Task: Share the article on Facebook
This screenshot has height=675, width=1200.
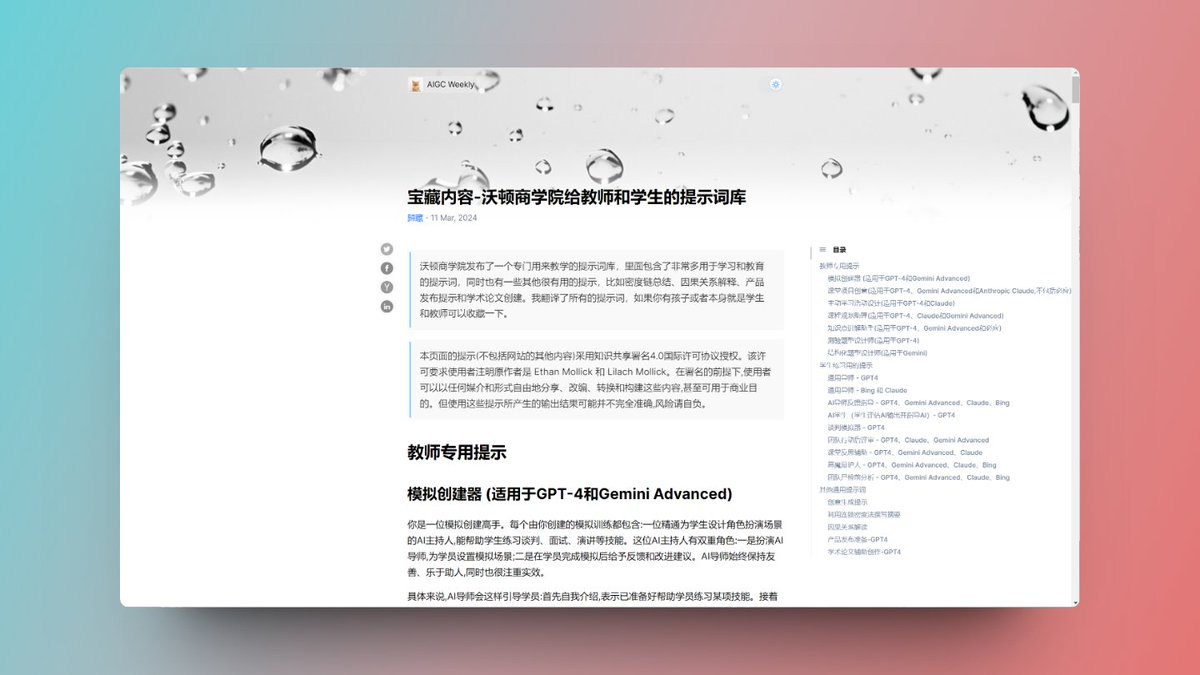Action: coord(387,268)
